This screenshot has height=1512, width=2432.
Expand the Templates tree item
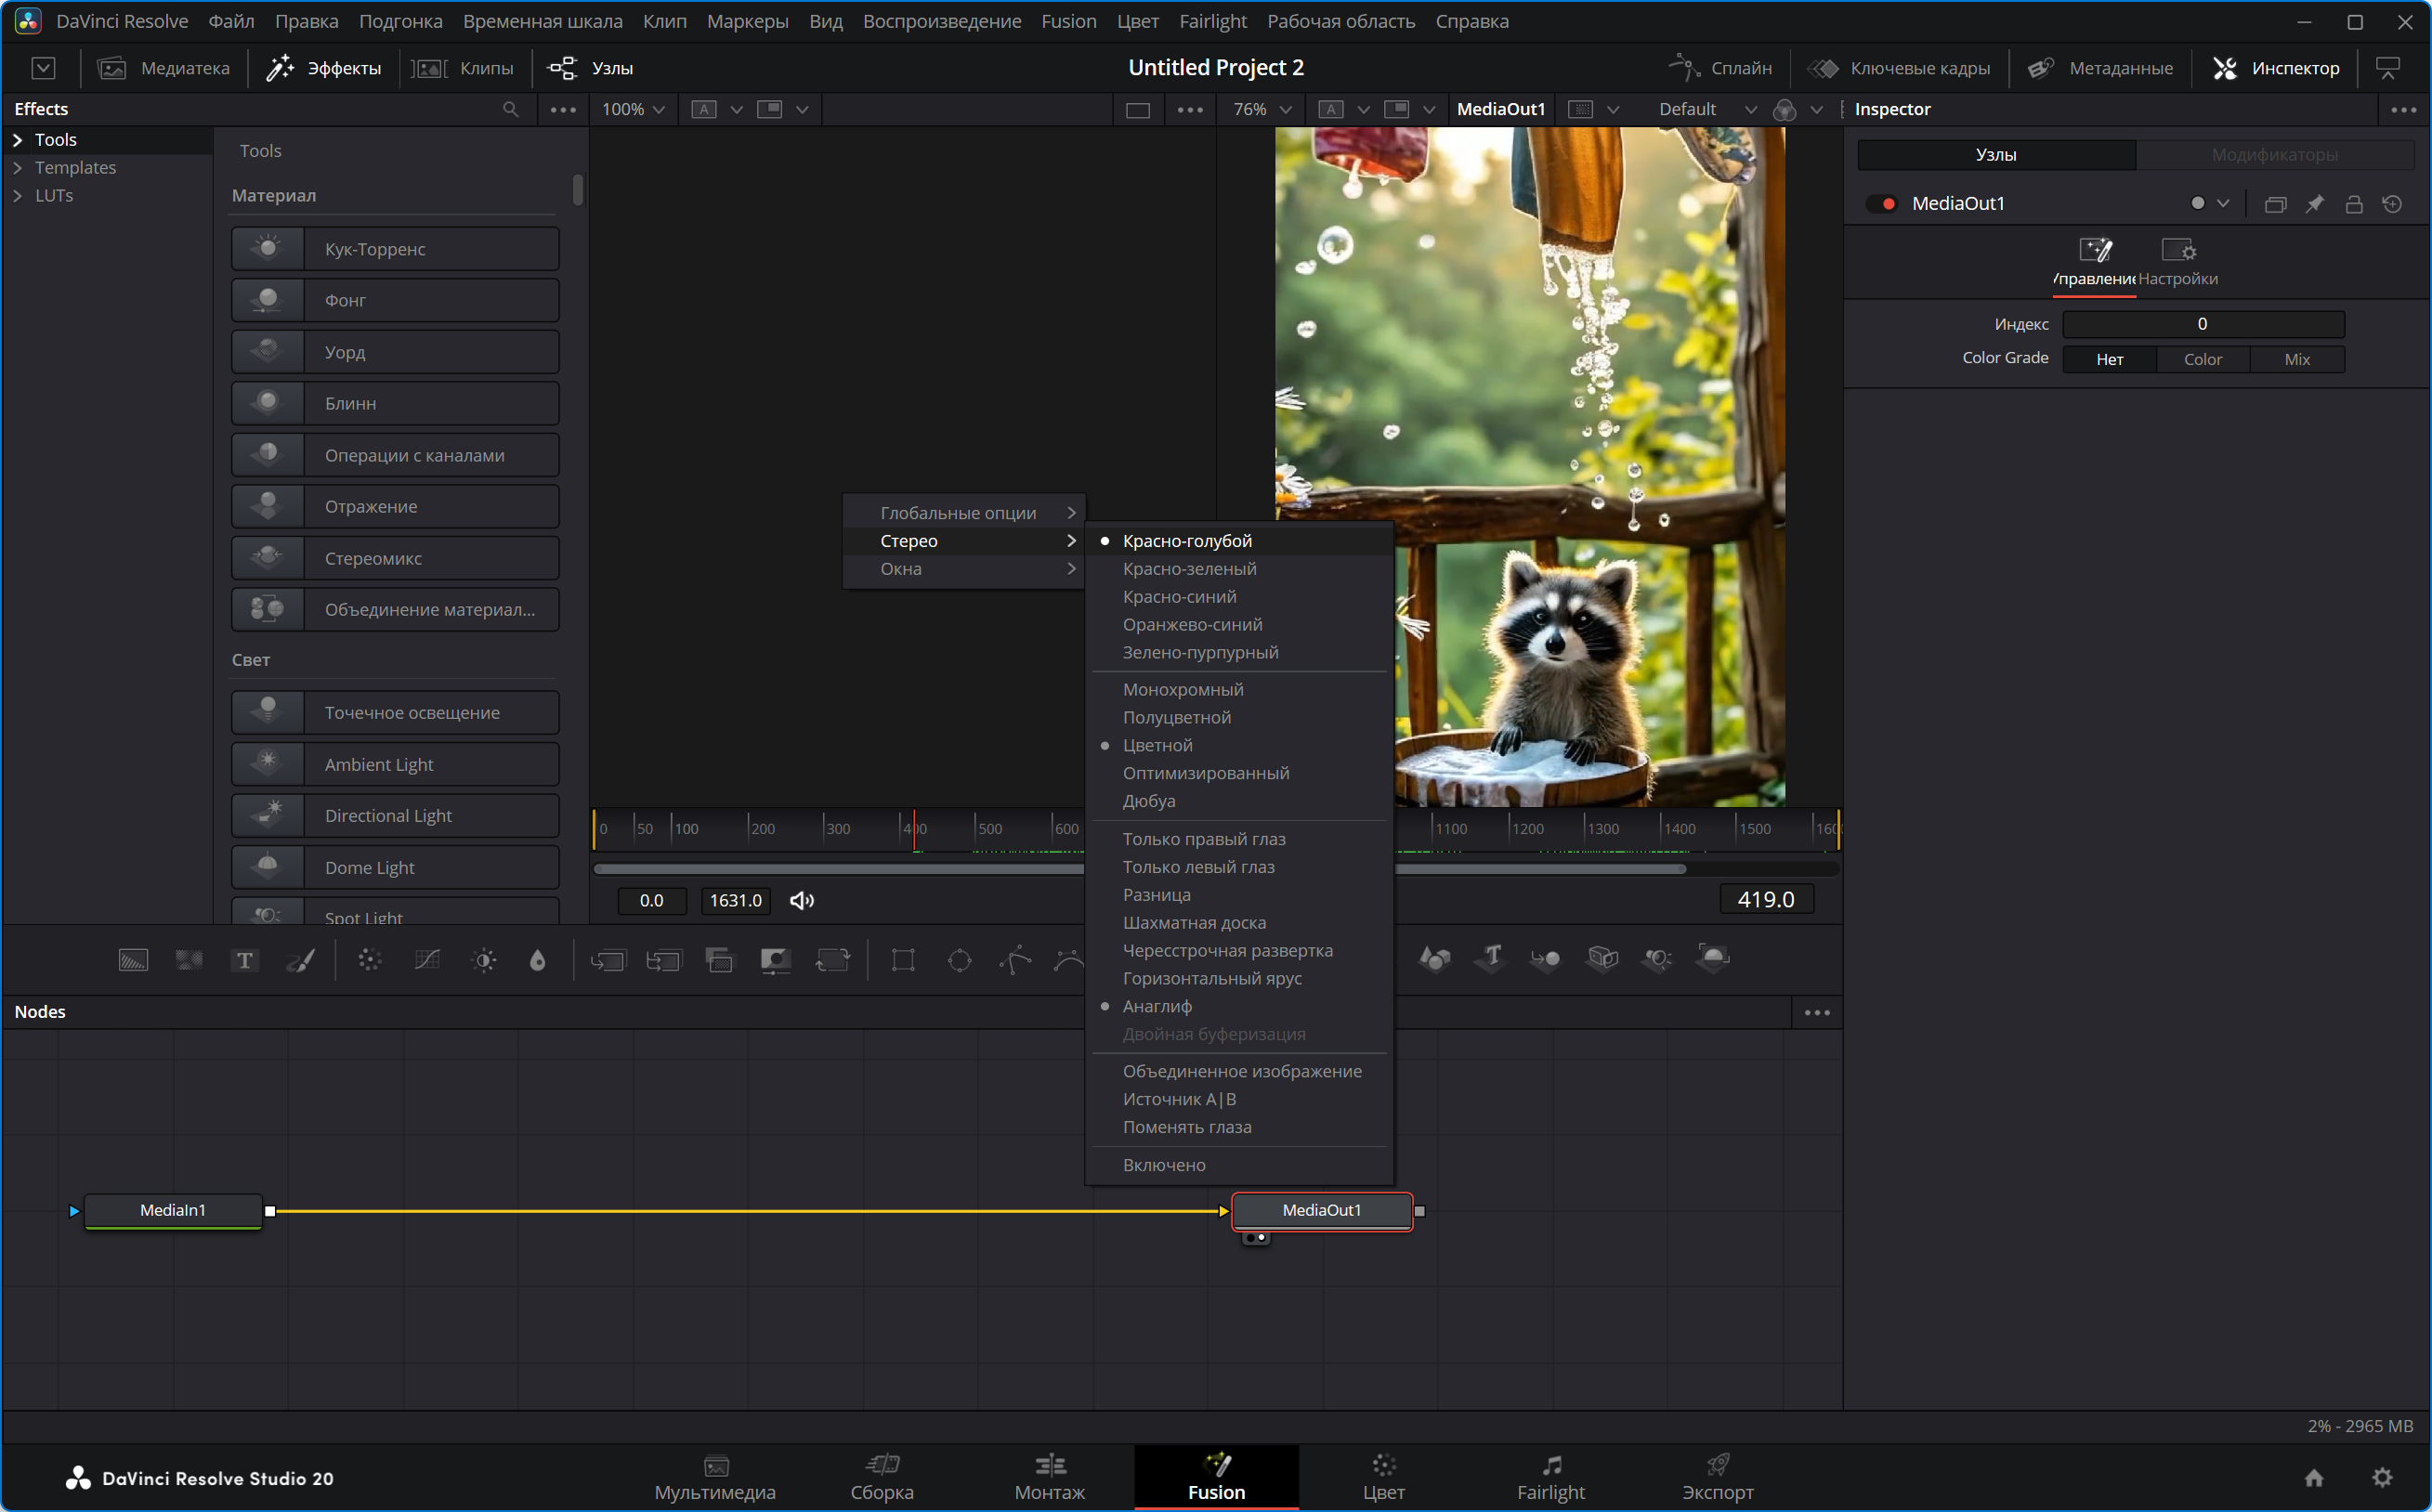[18, 168]
